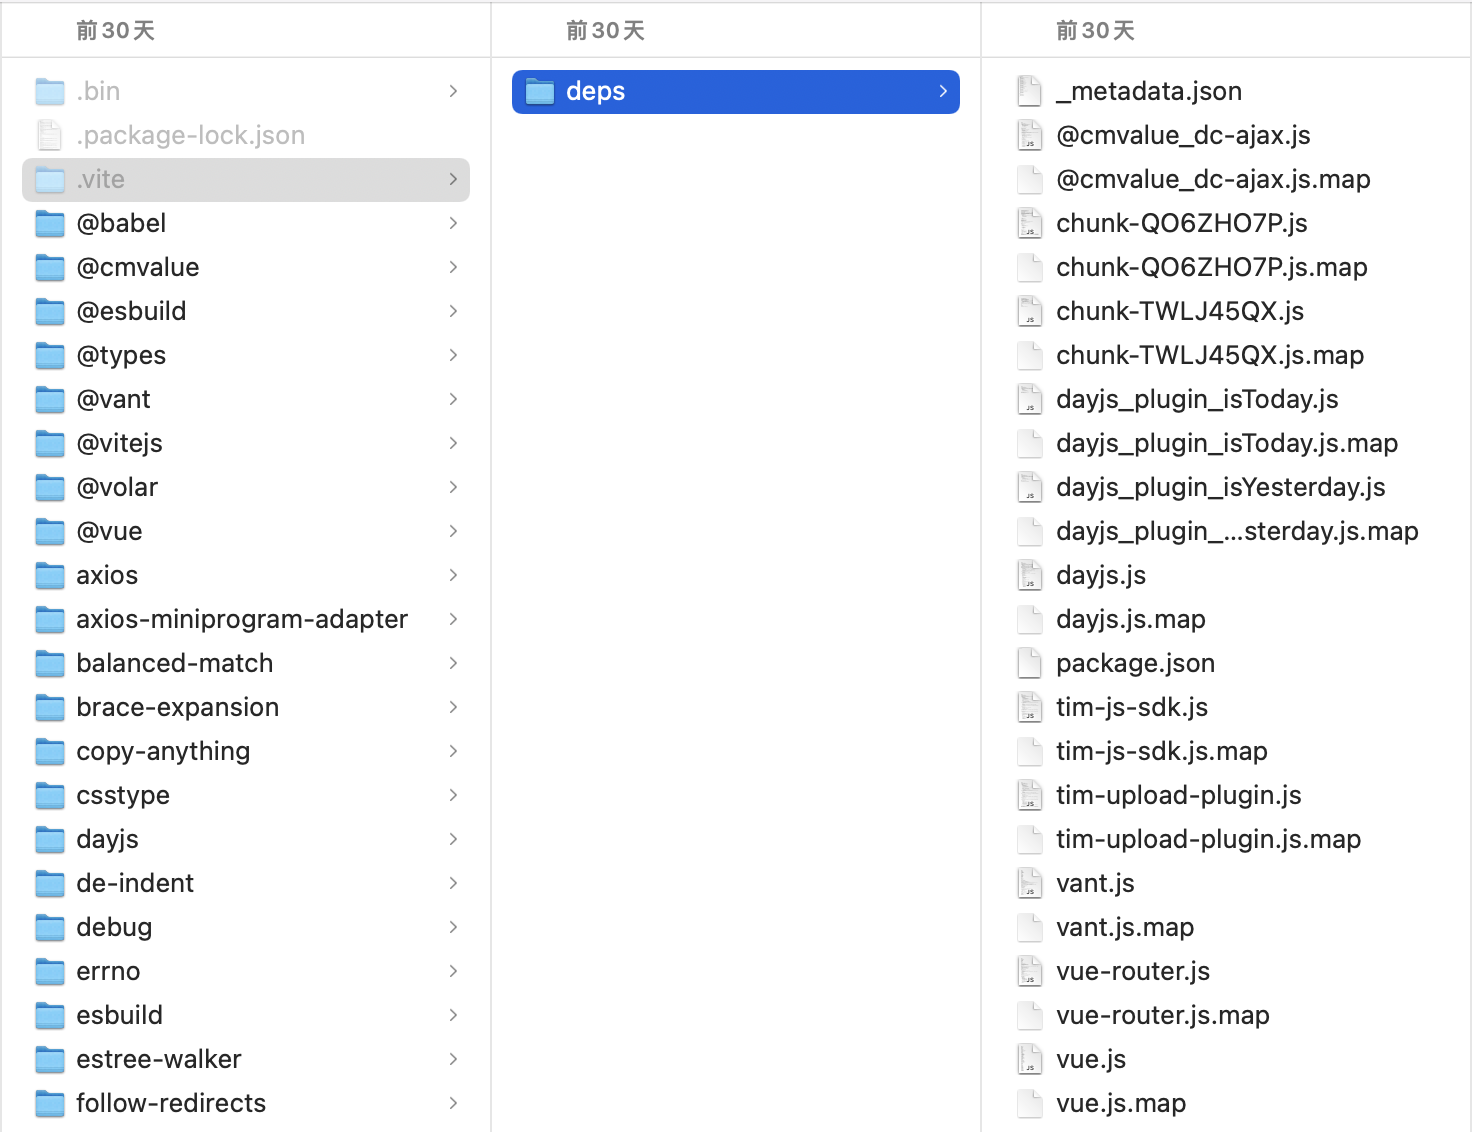This screenshot has width=1472, height=1132.
Task: Expand the deps folder chevron
Action: point(943,92)
